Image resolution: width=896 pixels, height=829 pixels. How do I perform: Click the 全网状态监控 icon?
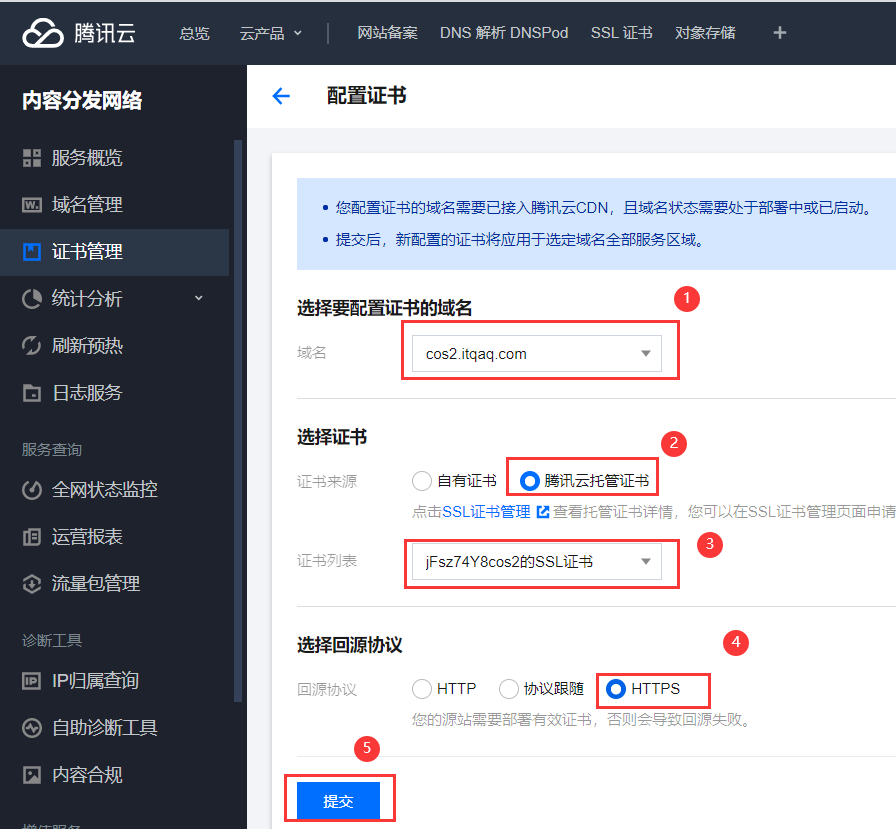coord(31,490)
